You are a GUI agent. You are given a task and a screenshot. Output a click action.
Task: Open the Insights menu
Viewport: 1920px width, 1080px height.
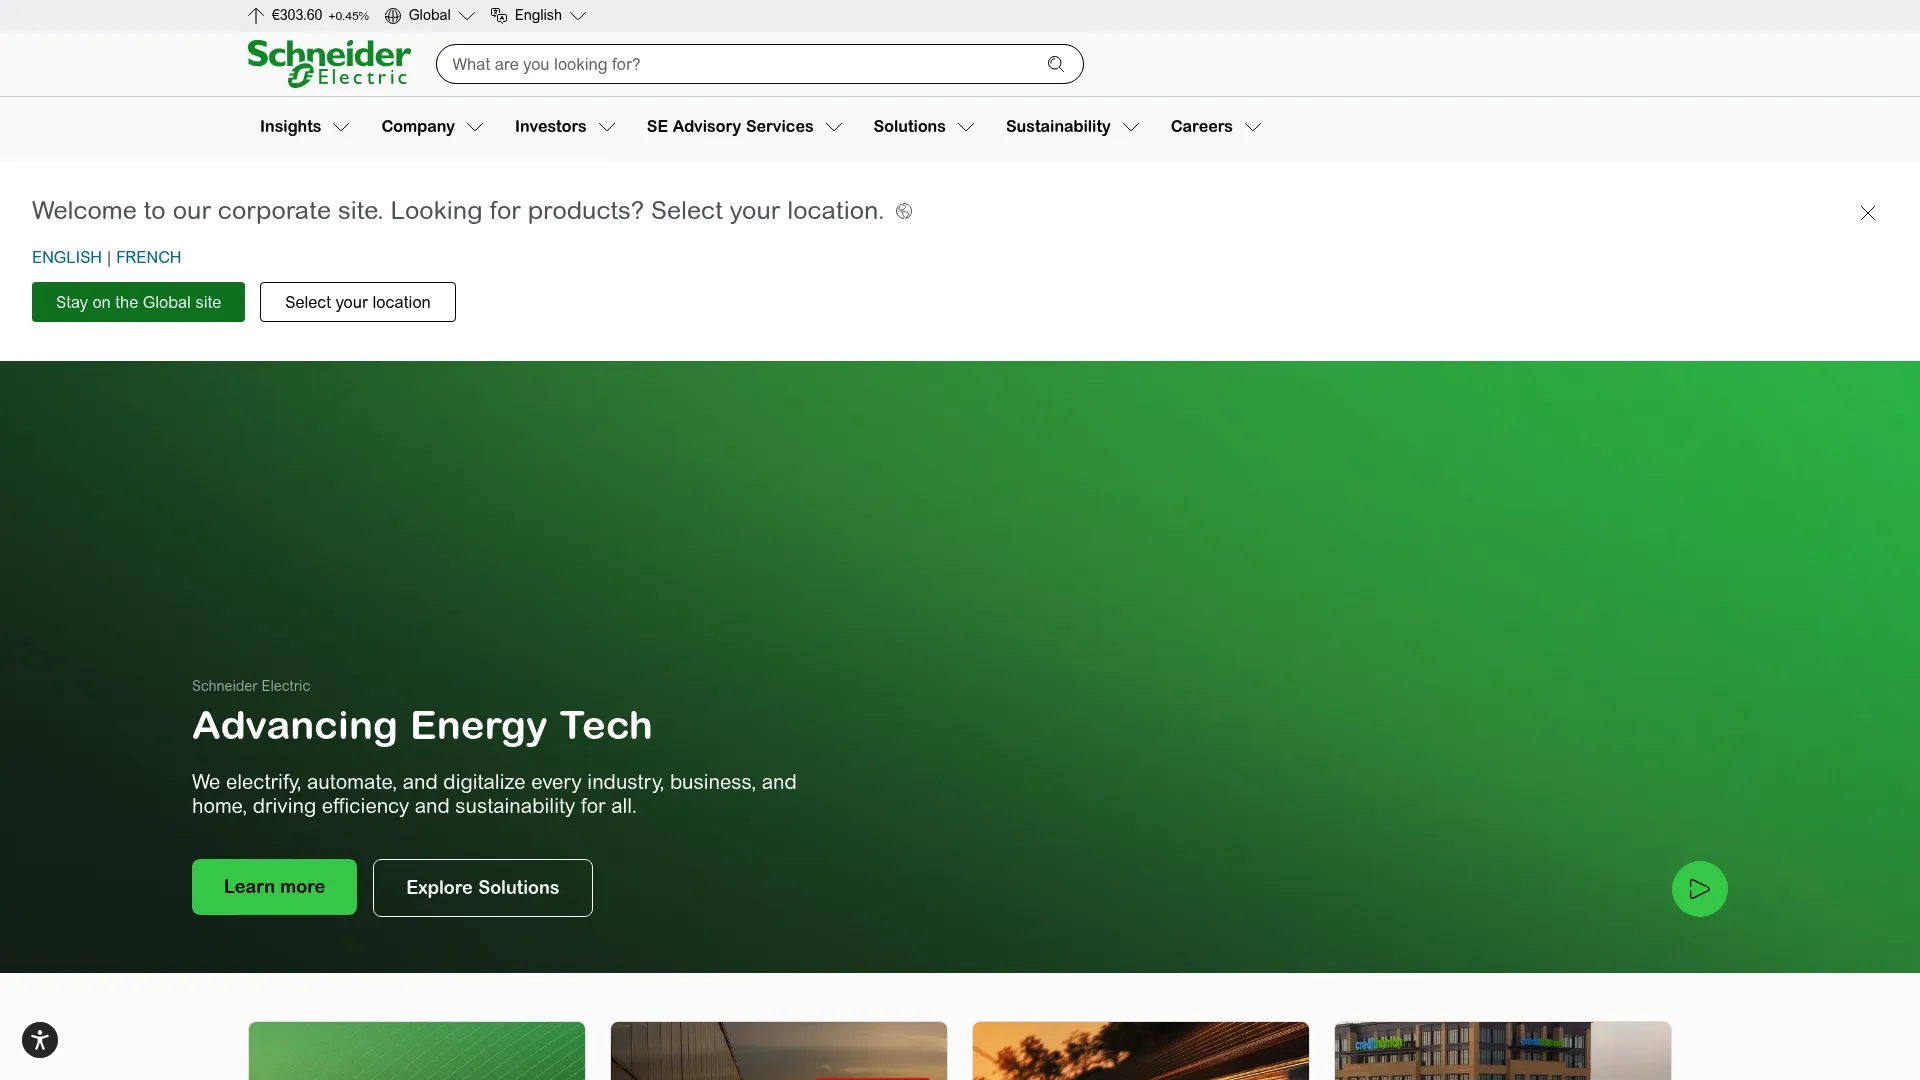pyautogui.click(x=290, y=127)
